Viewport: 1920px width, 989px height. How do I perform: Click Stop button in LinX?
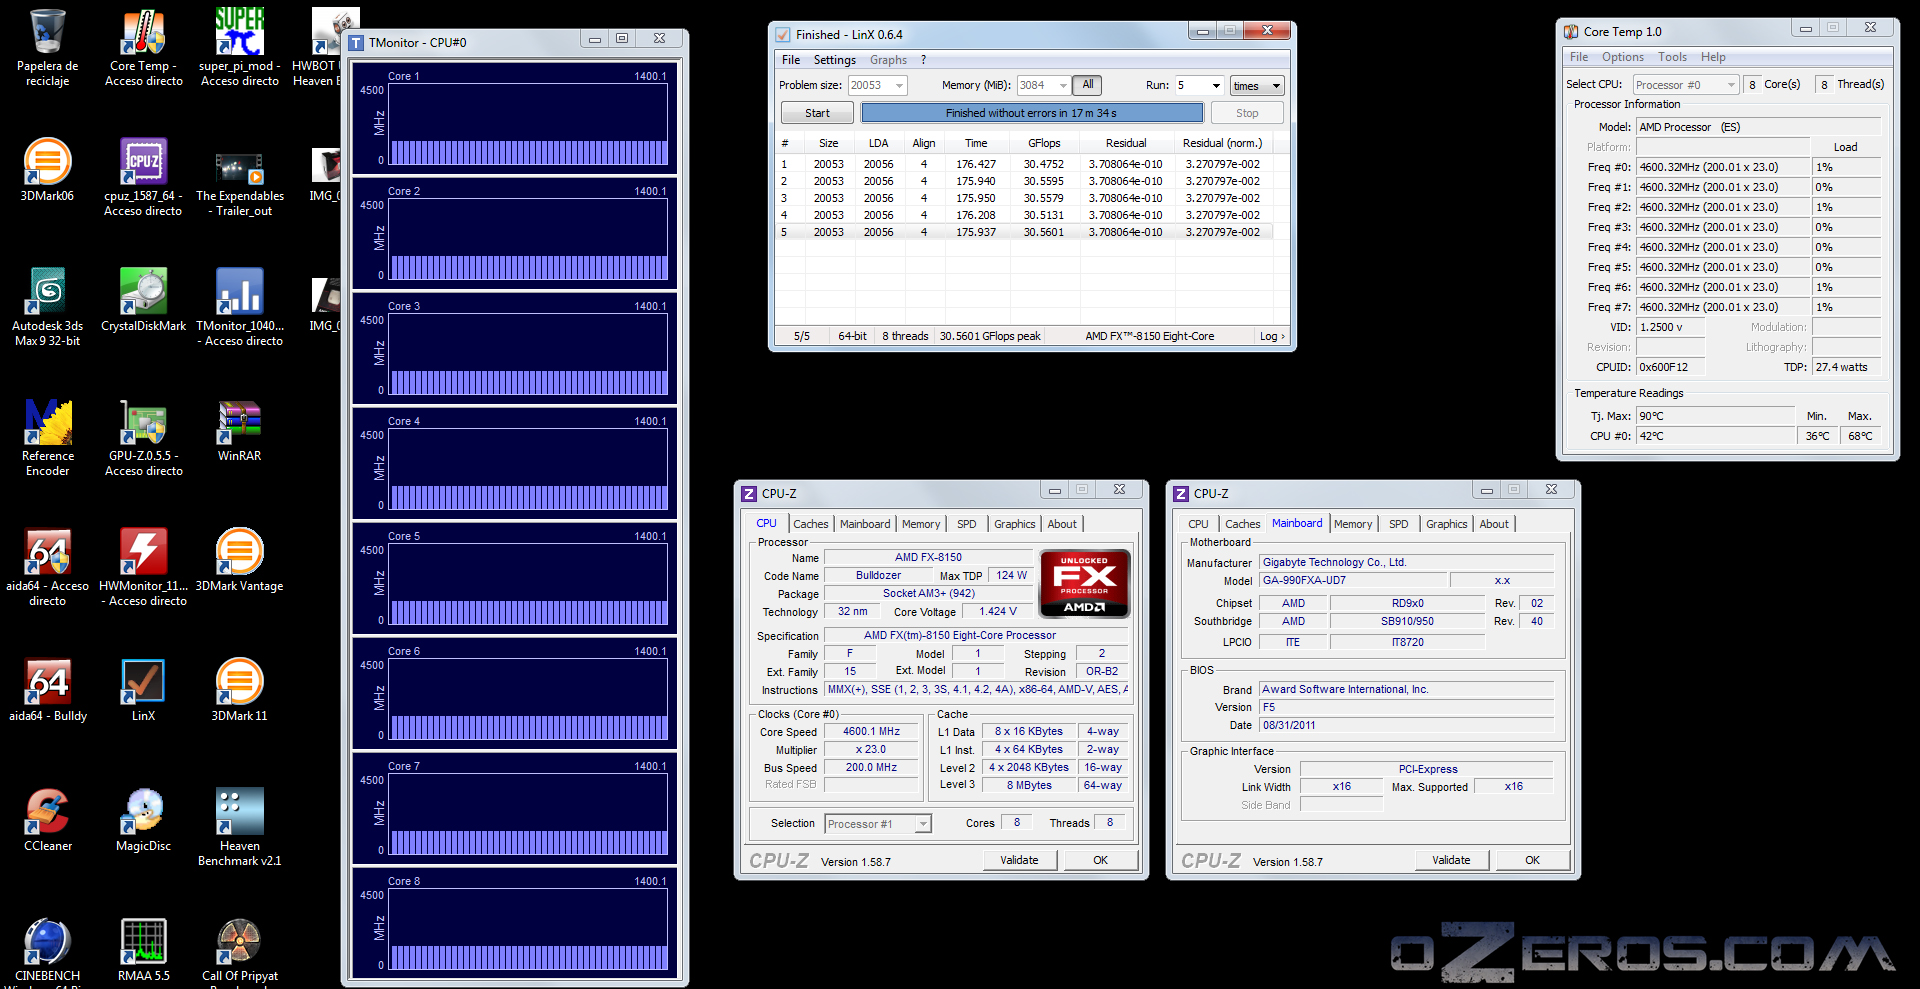(1247, 113)
